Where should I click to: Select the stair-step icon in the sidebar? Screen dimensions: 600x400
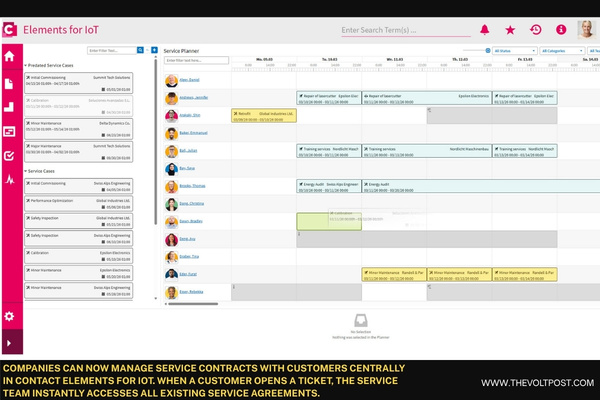[9, 107]
